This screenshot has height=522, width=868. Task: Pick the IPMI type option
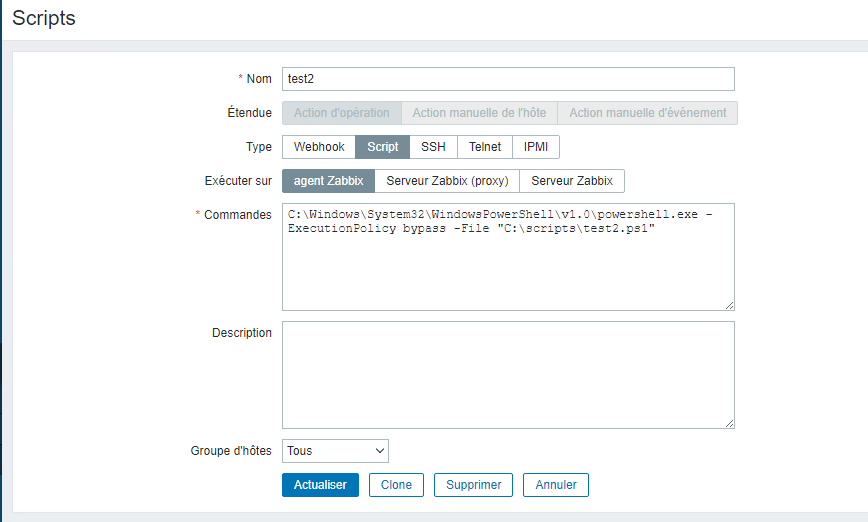tap(536, 147)
